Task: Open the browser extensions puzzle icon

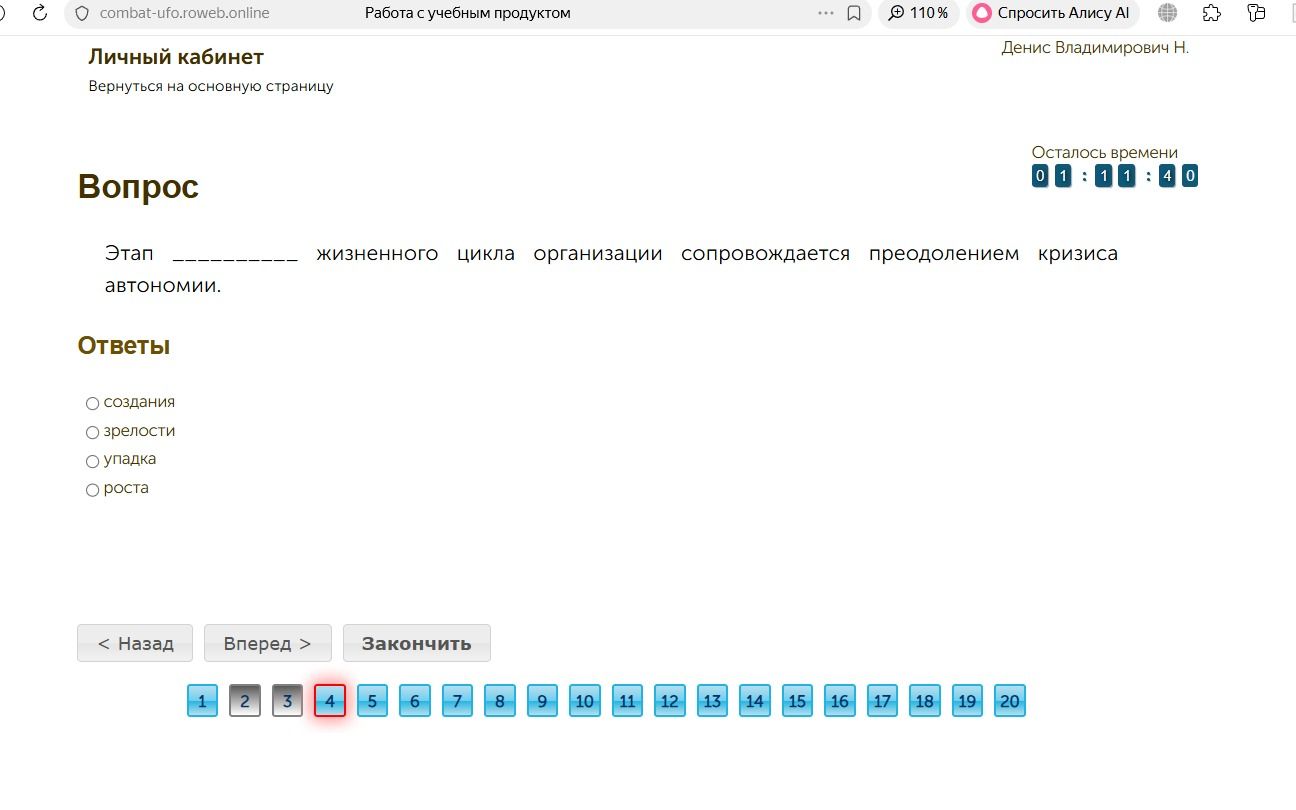Action: pyautogui.click(x=1212, y=13)
